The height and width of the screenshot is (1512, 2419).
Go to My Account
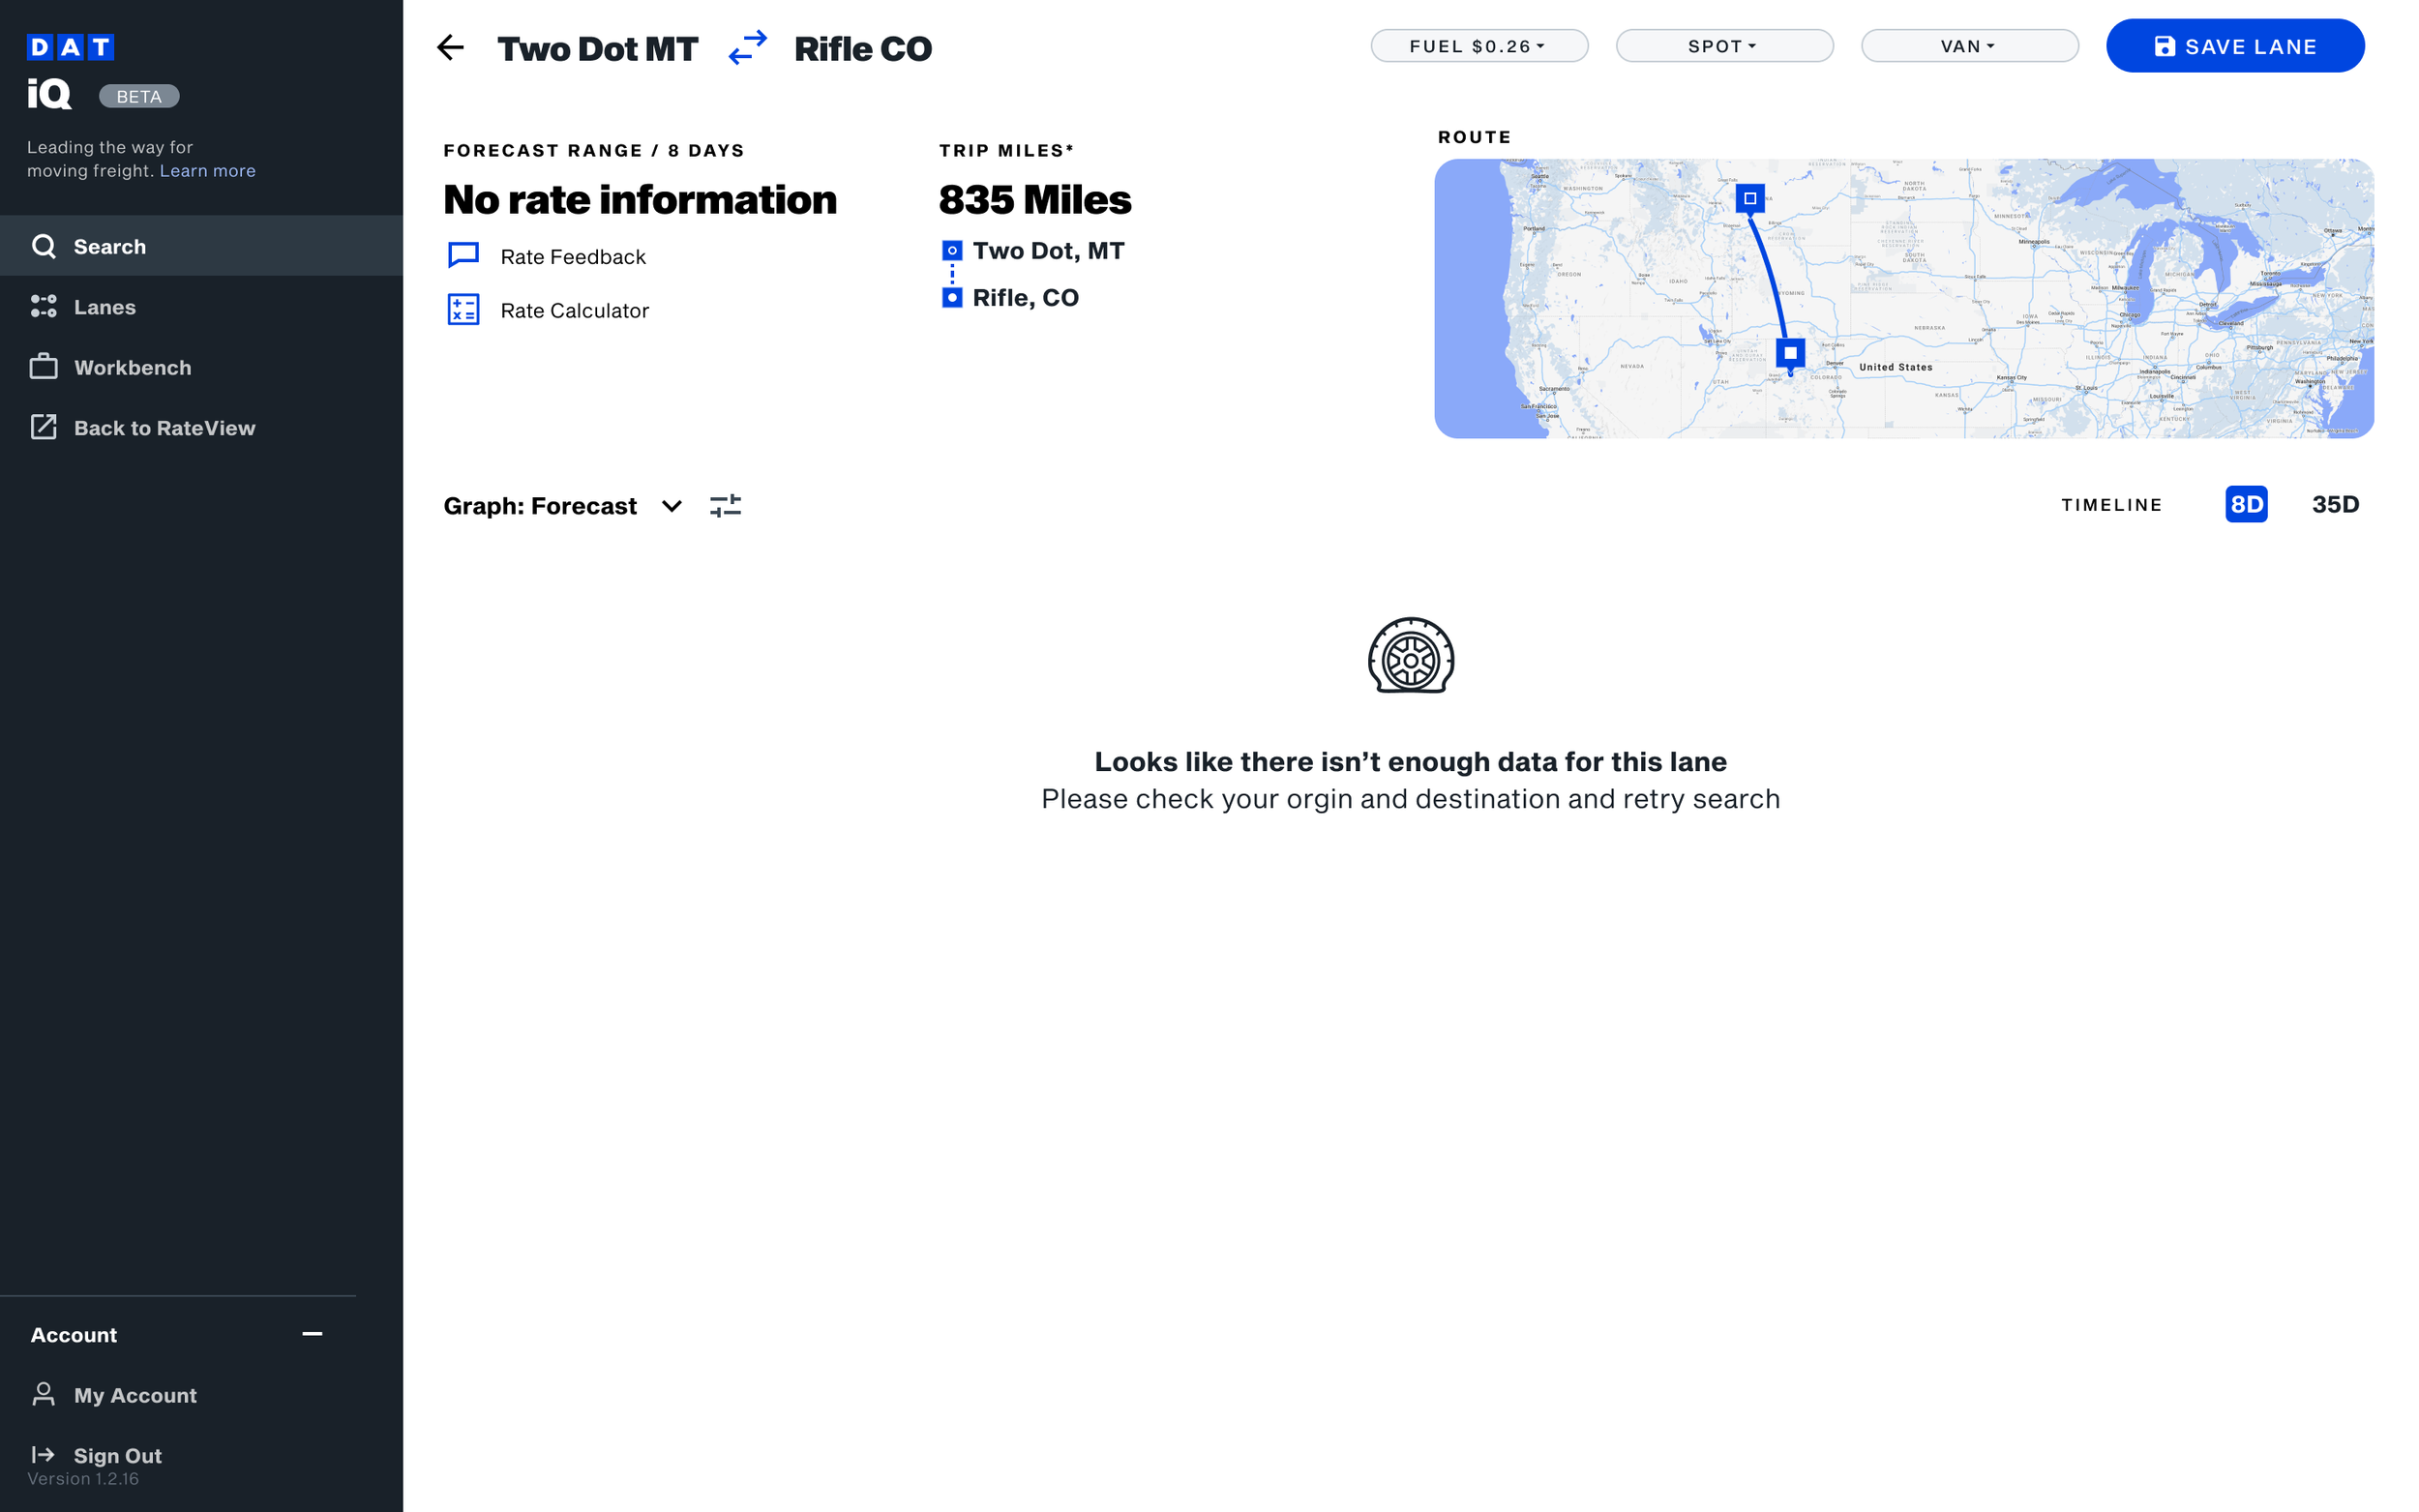click(x=135, y=1395)
